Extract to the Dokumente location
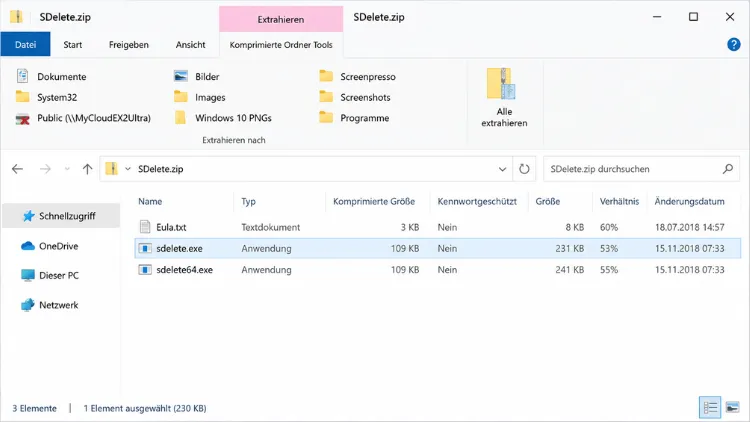Image resolution: width=750 pixels, height=422 pixels. pos(51,77)
